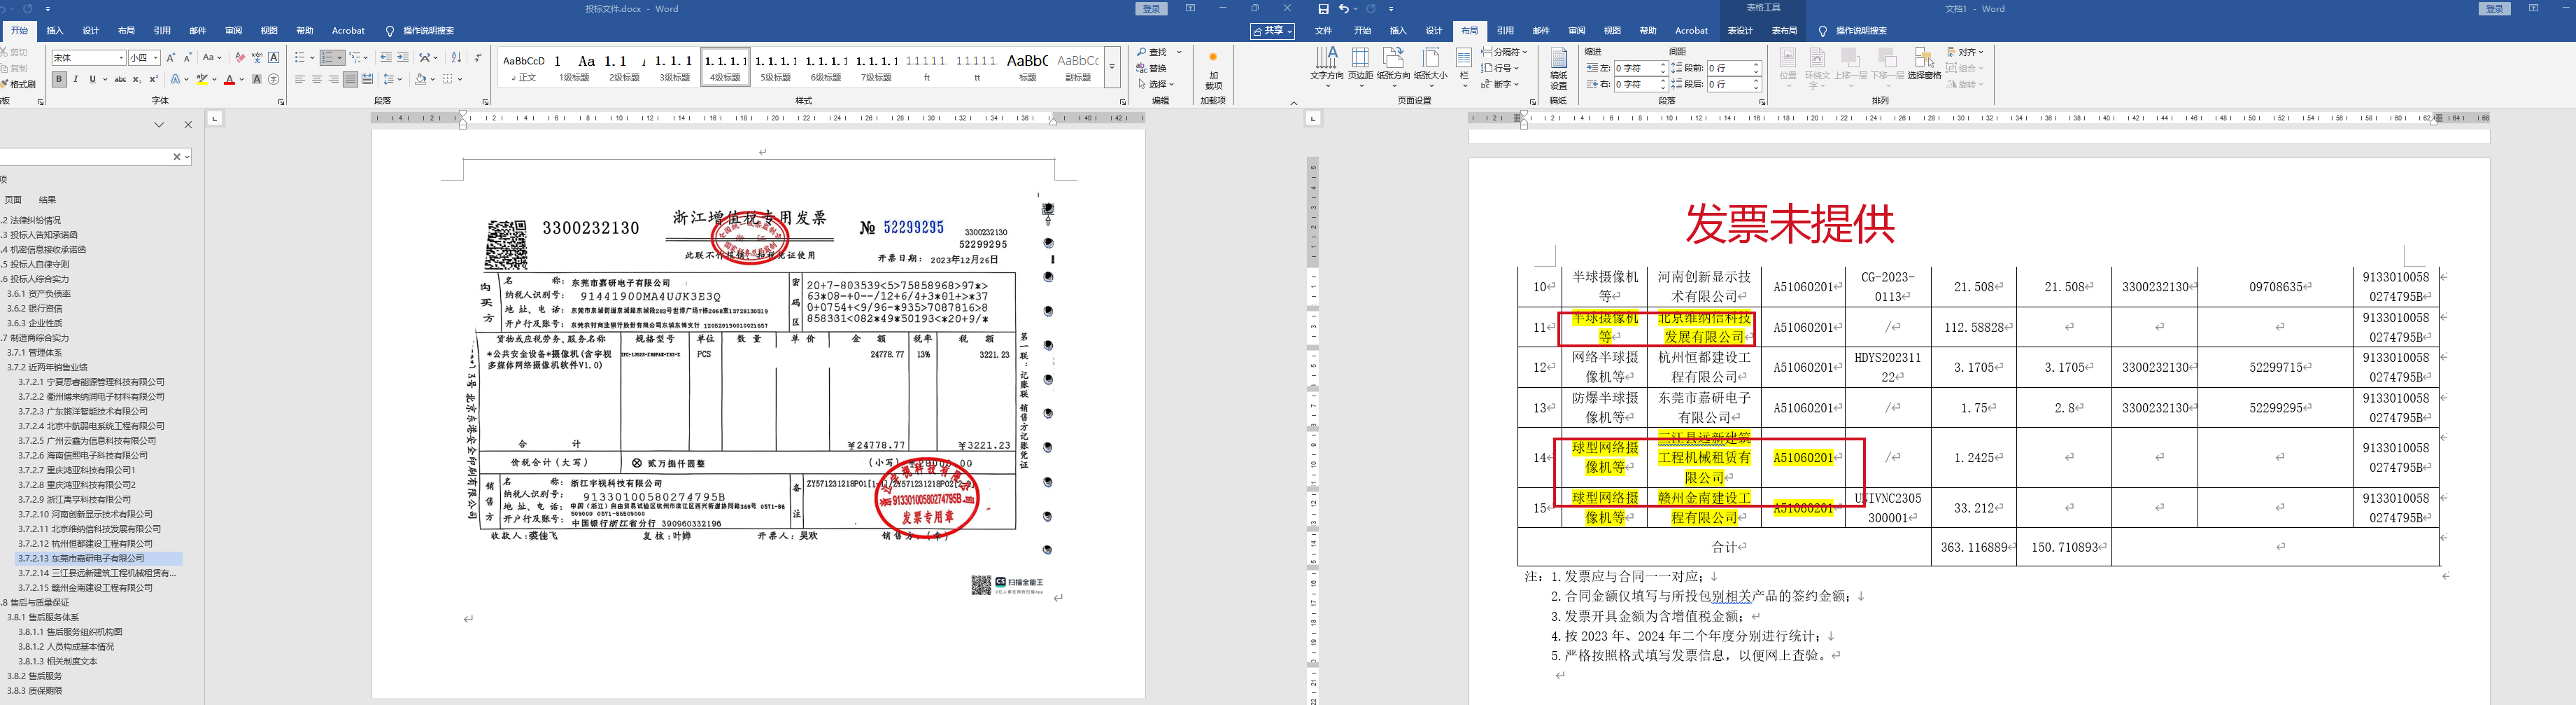This screenshot has height=705, width=2576.
Task: Click the text highlight color button
Action: coord(203,79)
